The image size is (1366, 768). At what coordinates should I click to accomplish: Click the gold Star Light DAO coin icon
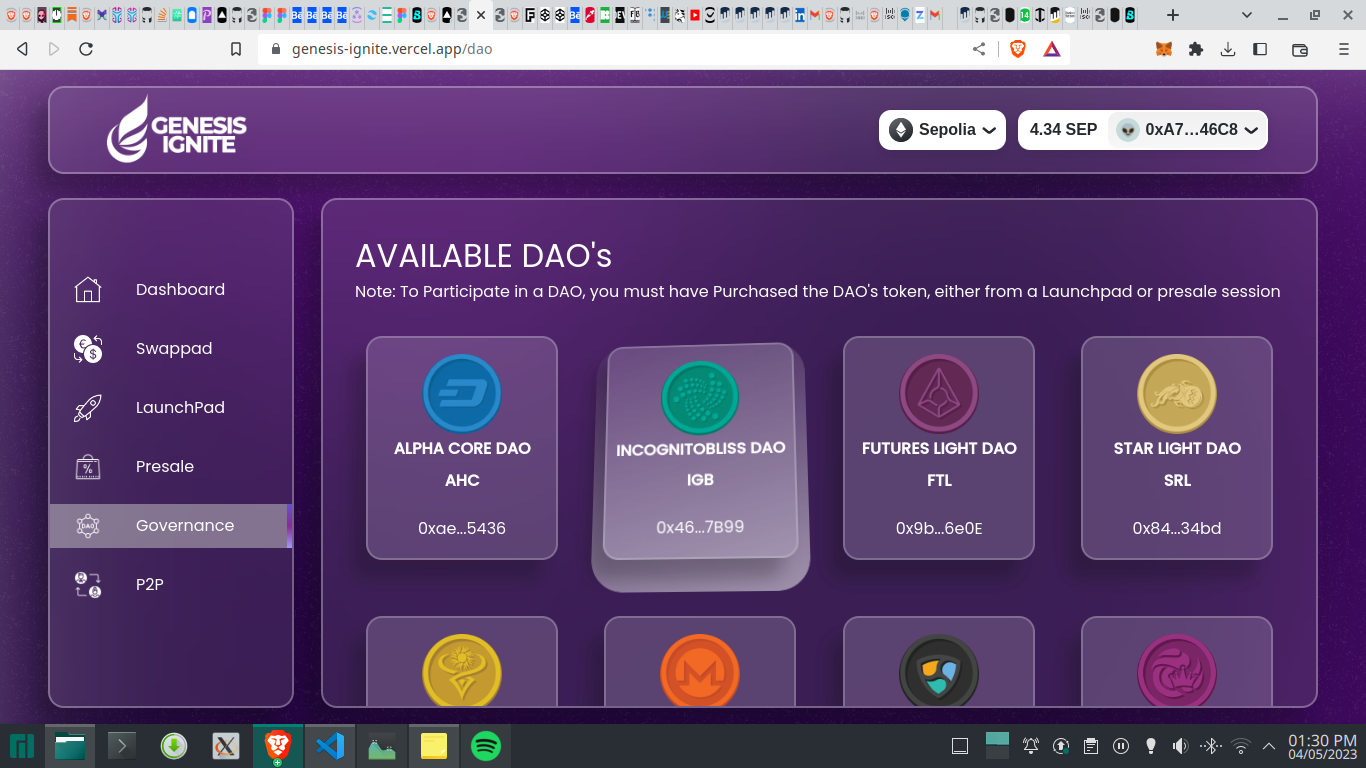pyautogui.click(x=1177, y=393)
